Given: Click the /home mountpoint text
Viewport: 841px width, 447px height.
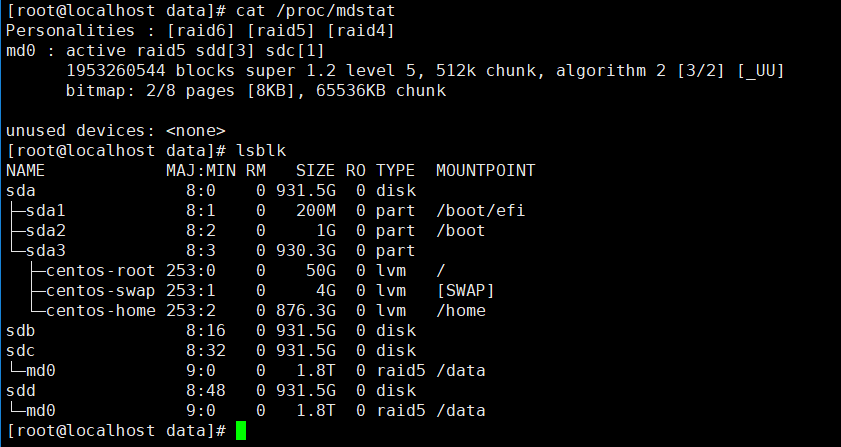Looking at the screenshot, I should tap(460, 311).
